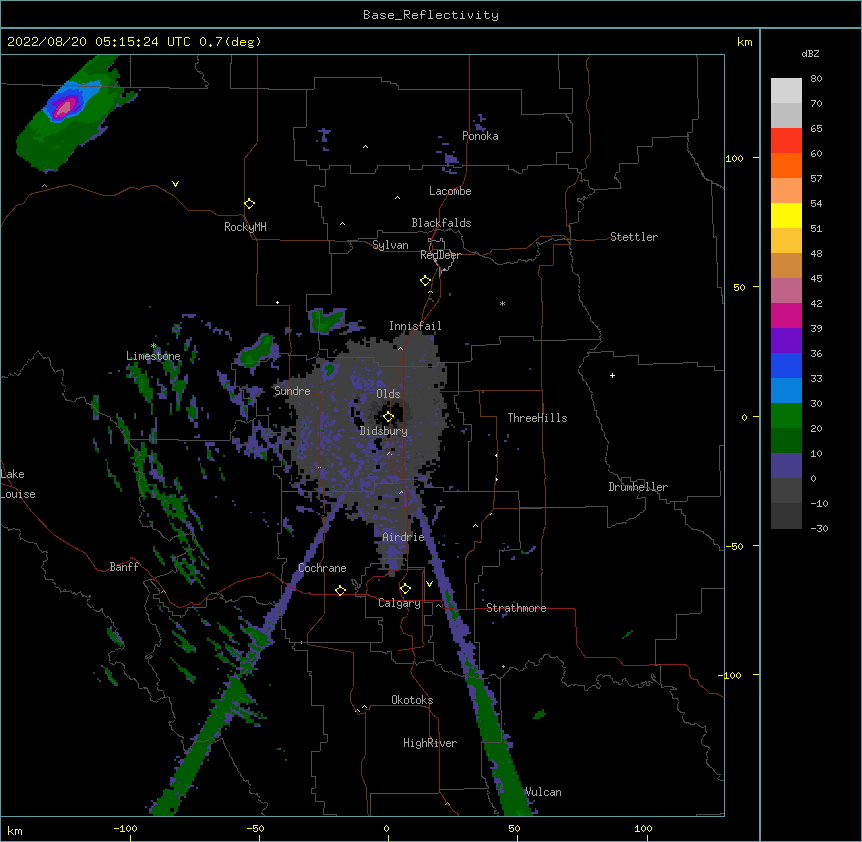The width and height of the screenshot is (862, 842).
Task: Click the yellow diamond marker below Cochrane
Action: [x=340, y=590]
